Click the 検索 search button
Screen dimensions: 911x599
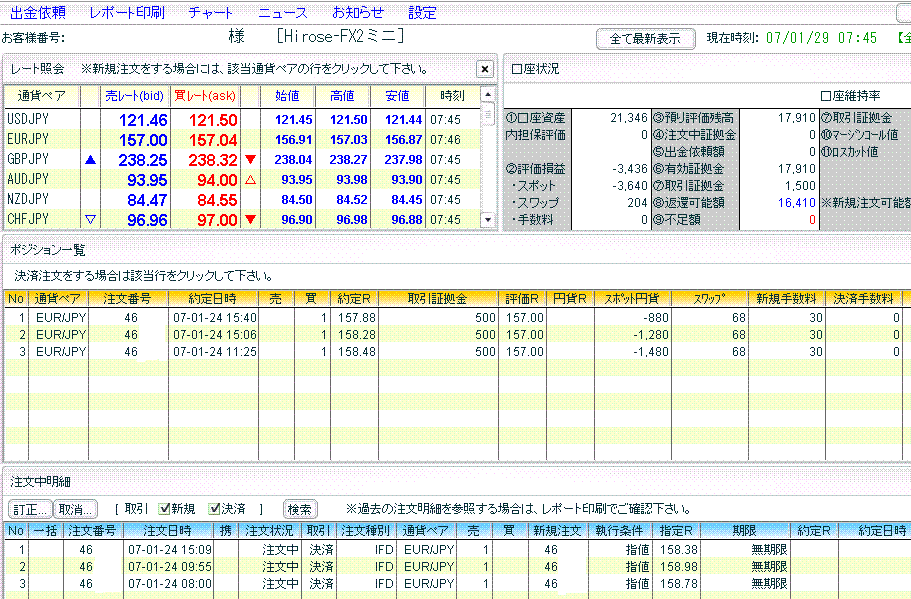[x=300, y=510]
